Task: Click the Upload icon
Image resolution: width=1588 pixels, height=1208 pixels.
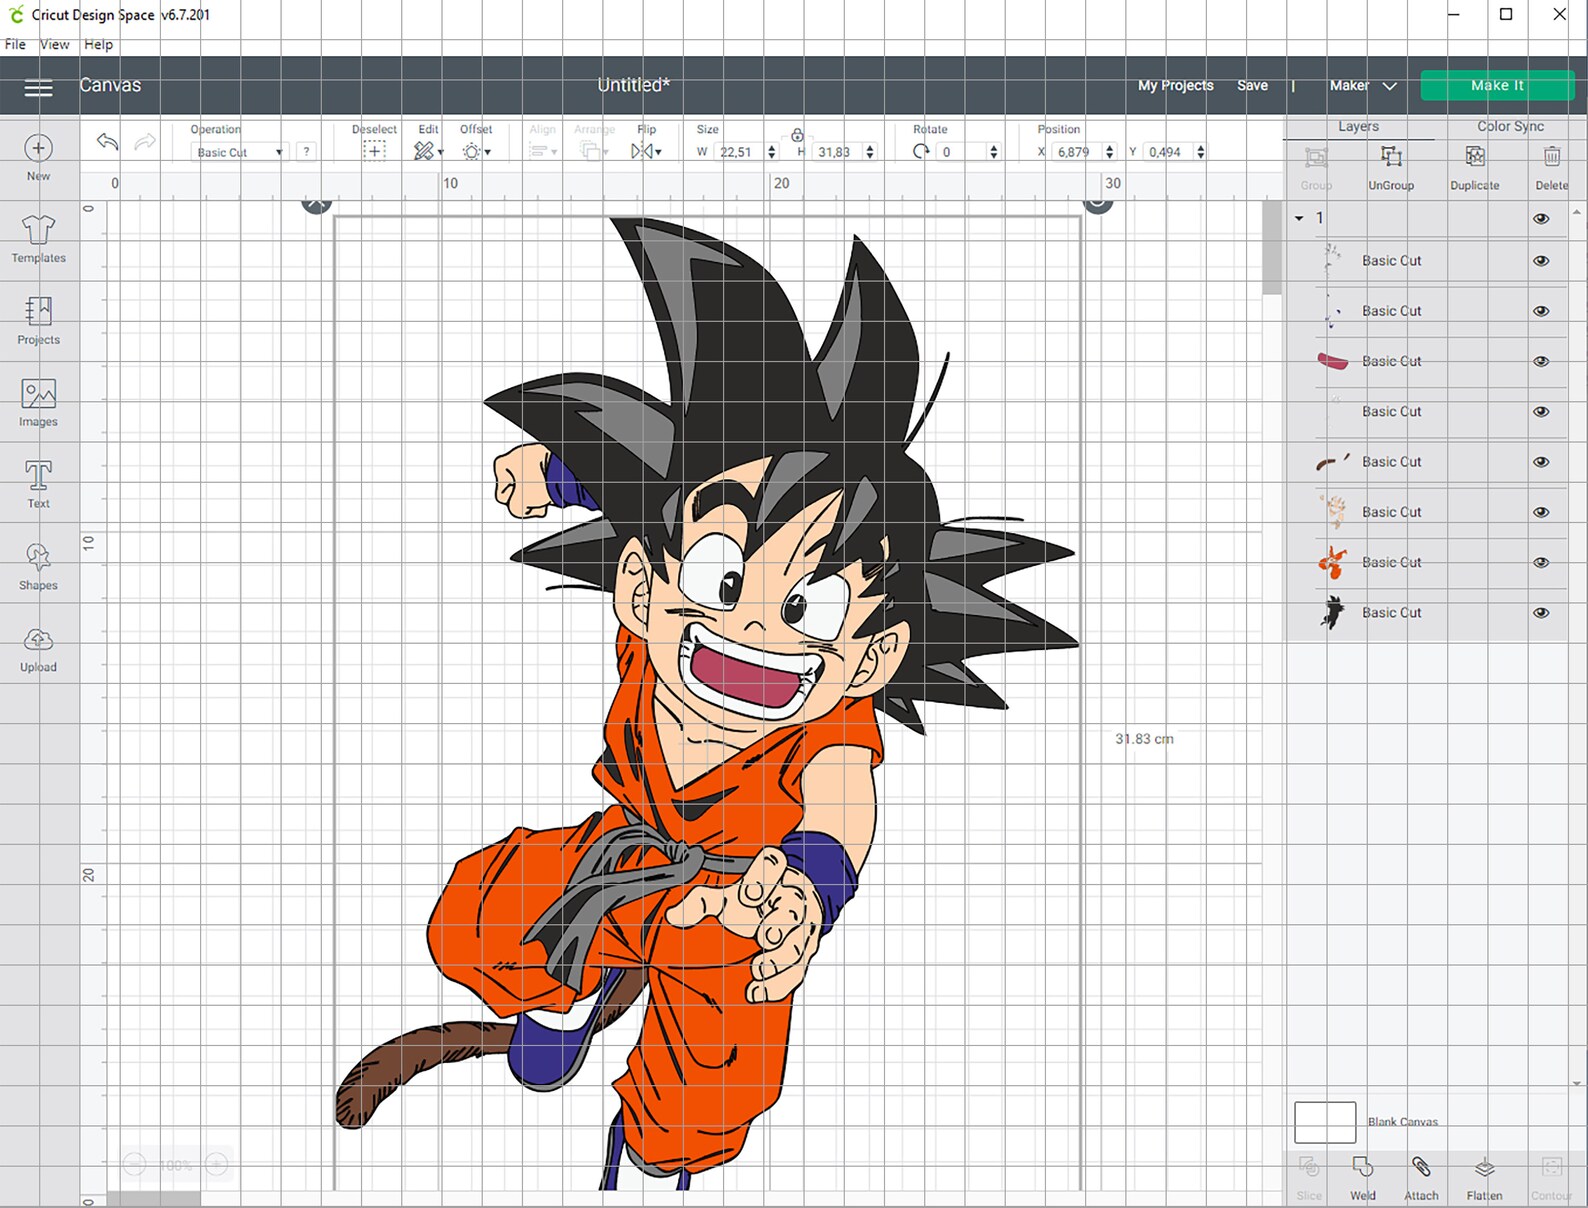Action: 38,640
